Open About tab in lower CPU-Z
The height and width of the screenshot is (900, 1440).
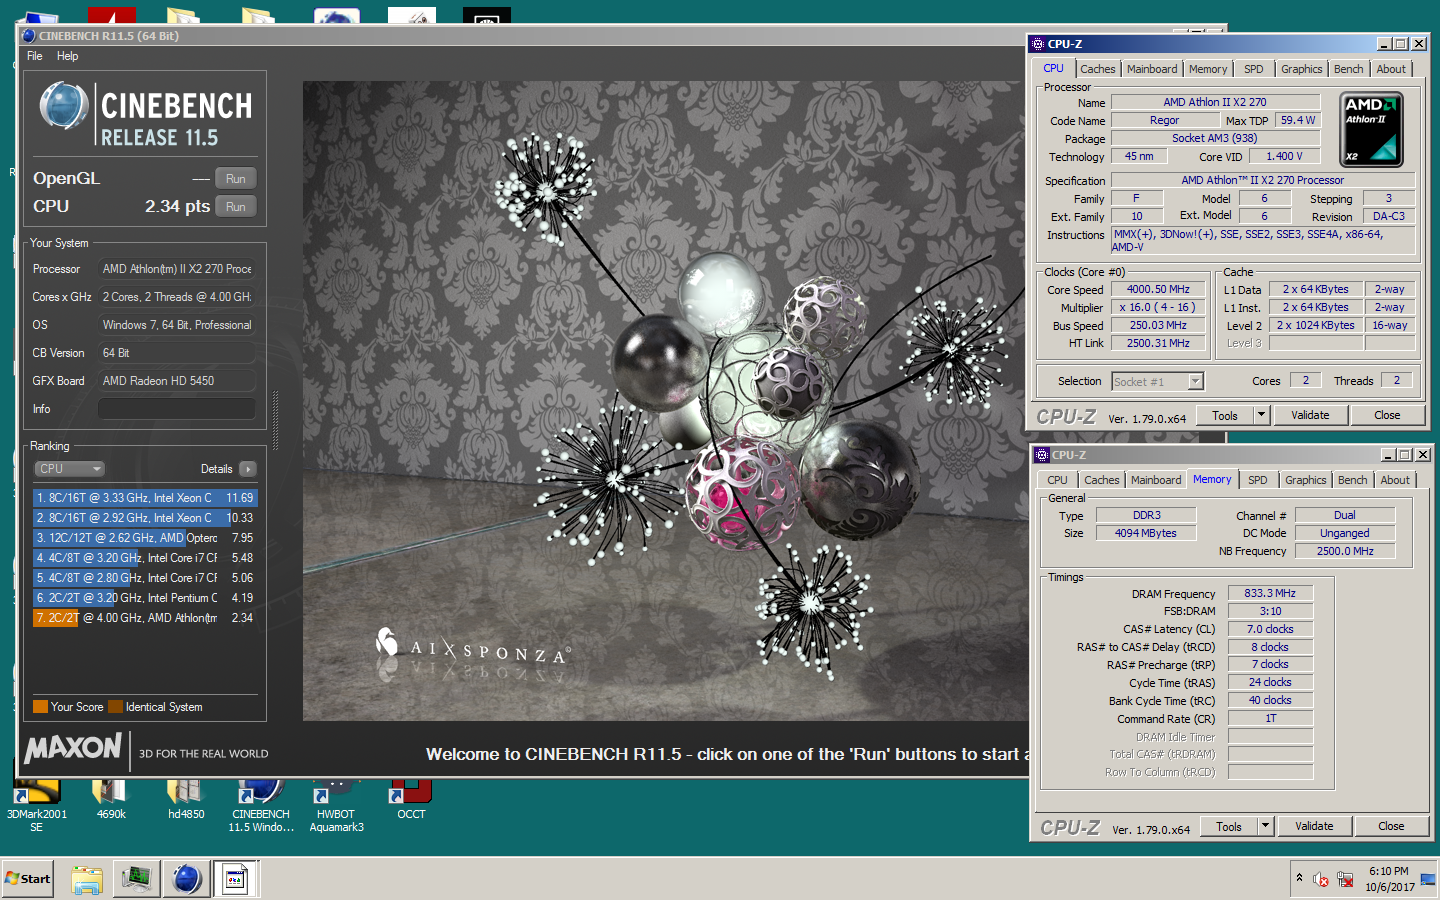pos(1395,480)
